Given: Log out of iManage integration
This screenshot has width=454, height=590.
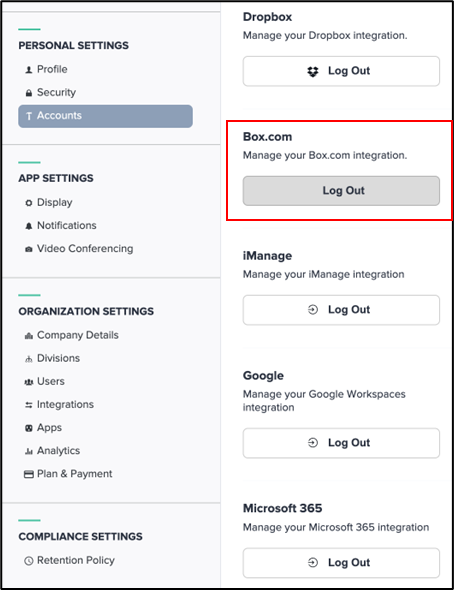Looking at the screenshot, I should point(341,310).
